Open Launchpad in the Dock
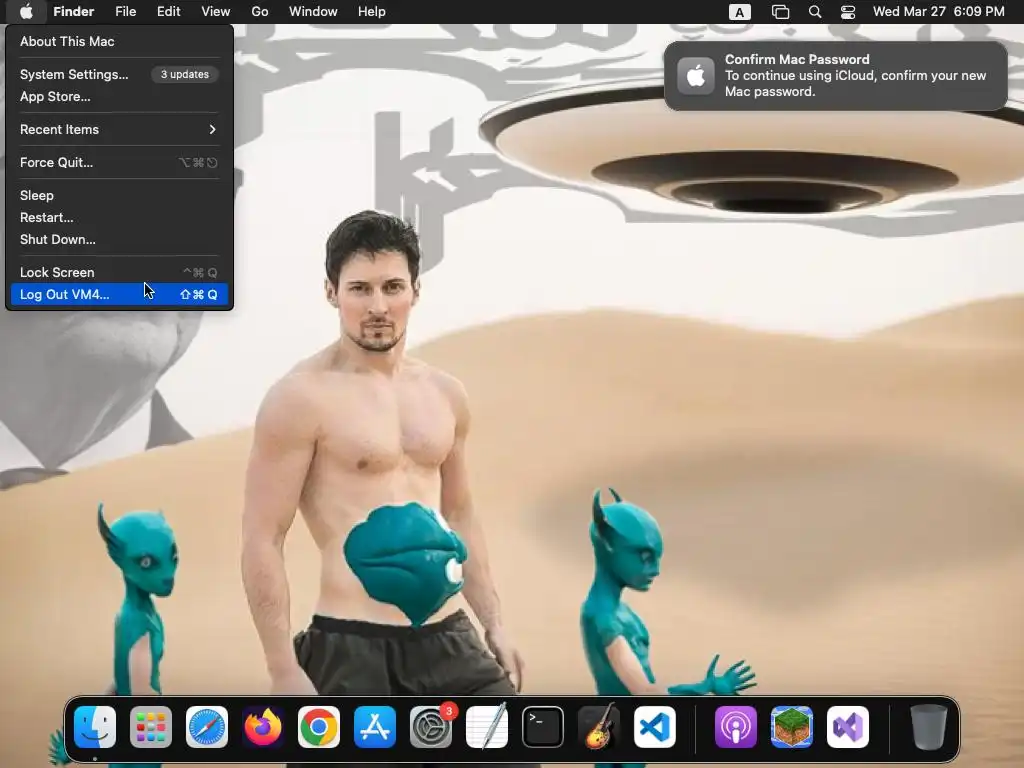 151,727
